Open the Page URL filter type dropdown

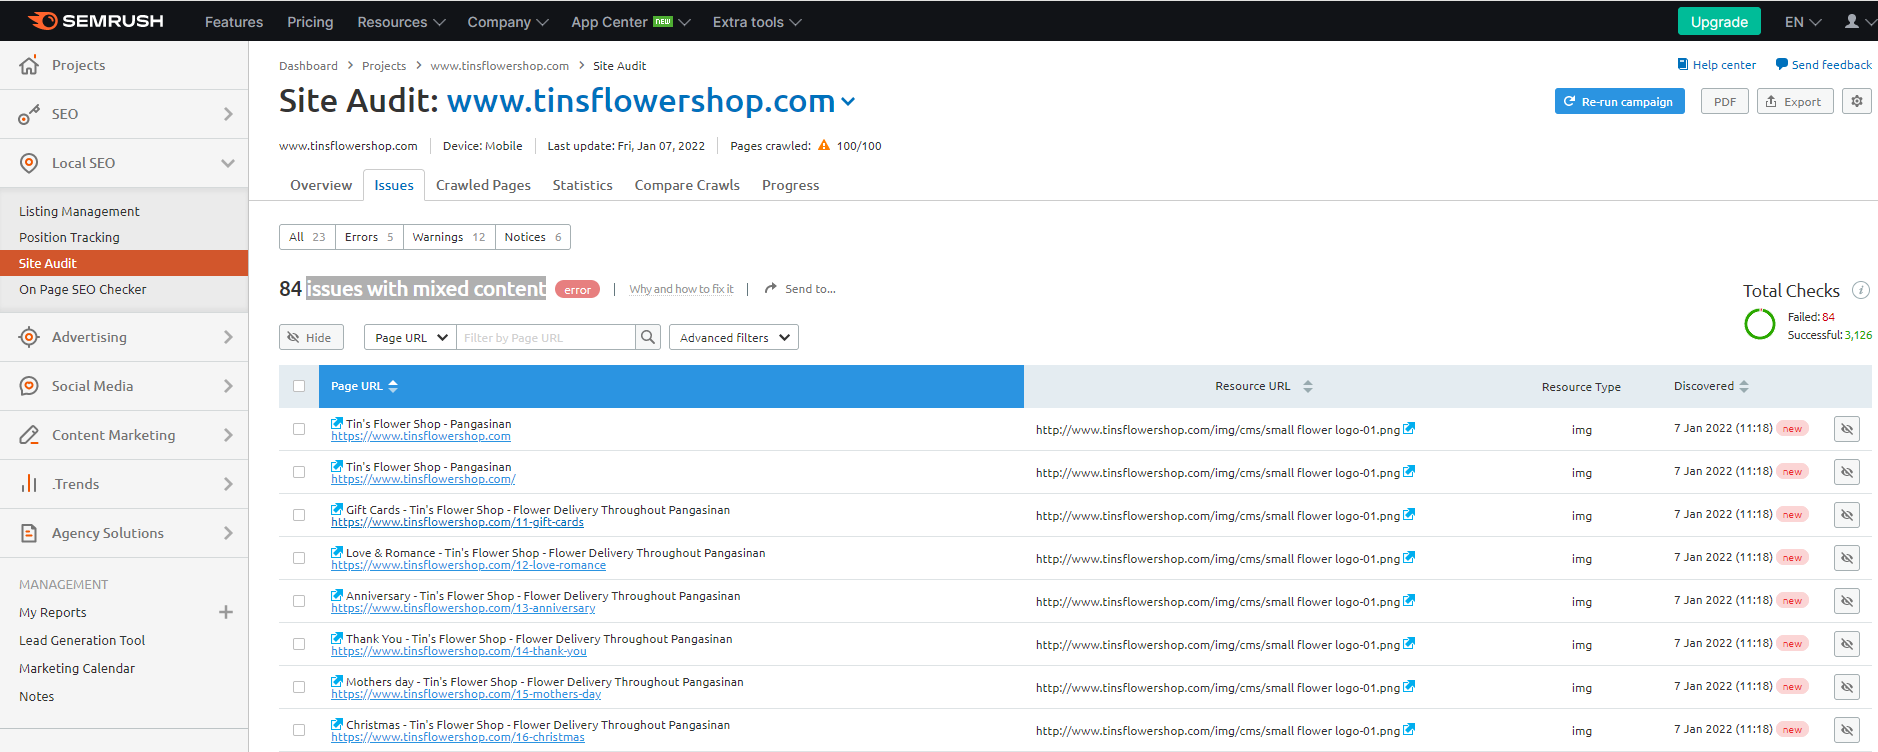pyautogui.click(x=410, y=337)
